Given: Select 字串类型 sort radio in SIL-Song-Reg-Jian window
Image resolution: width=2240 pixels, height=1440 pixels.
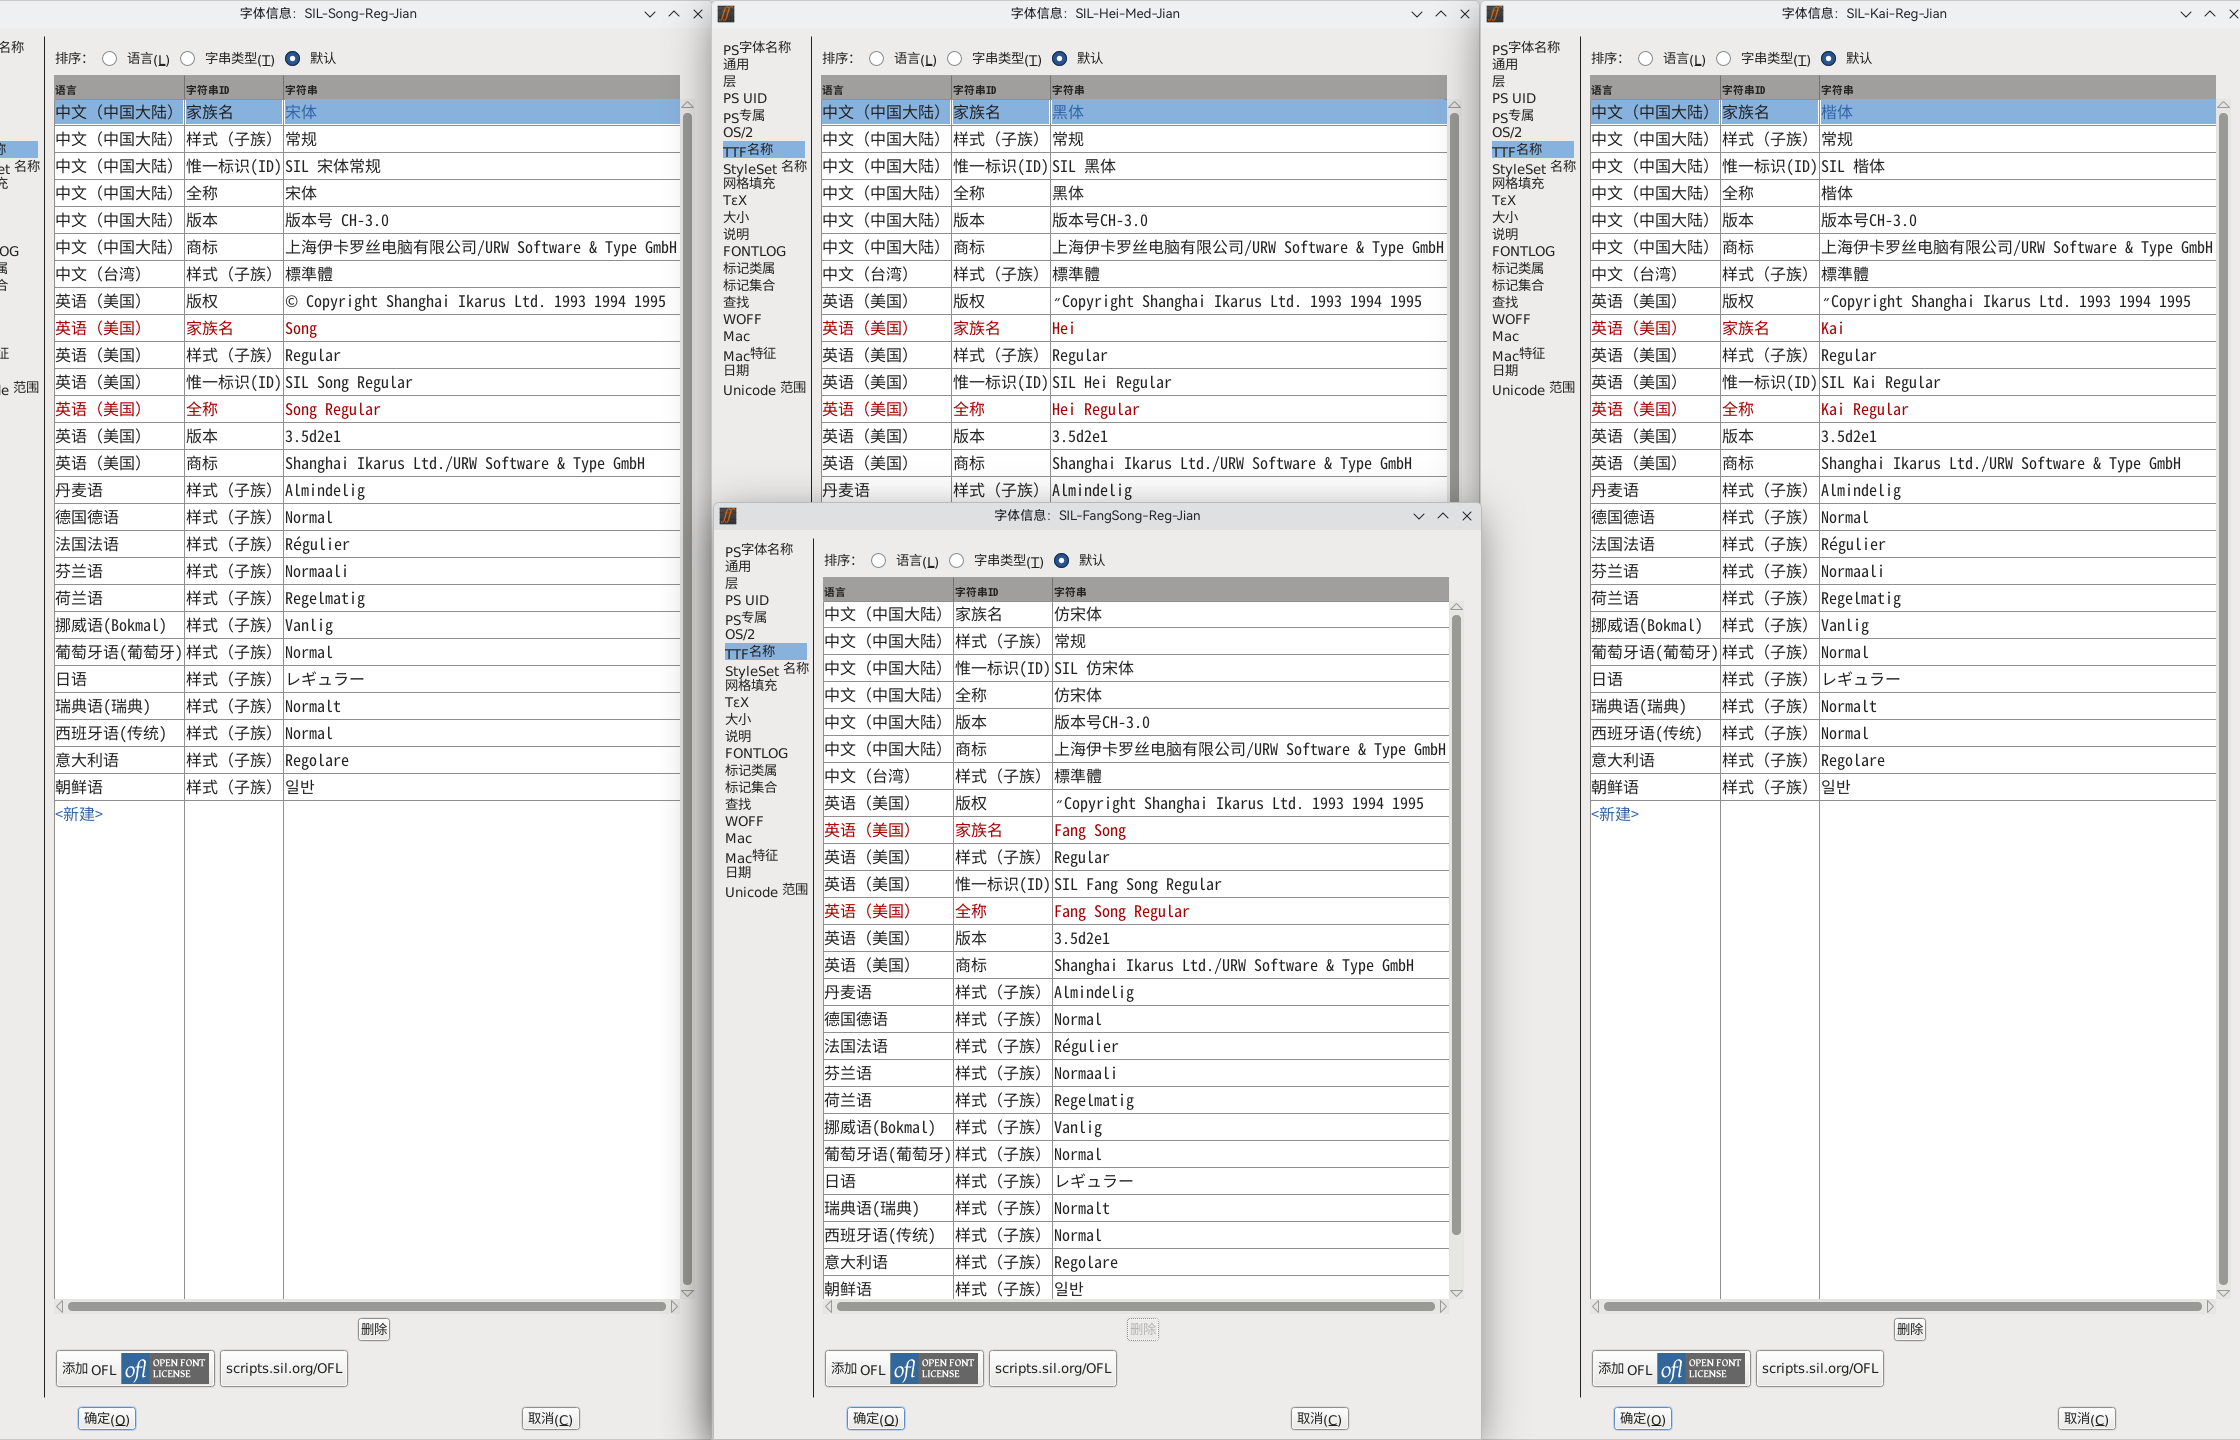Looking at the screenshot, I should click(x=187, y=58).
